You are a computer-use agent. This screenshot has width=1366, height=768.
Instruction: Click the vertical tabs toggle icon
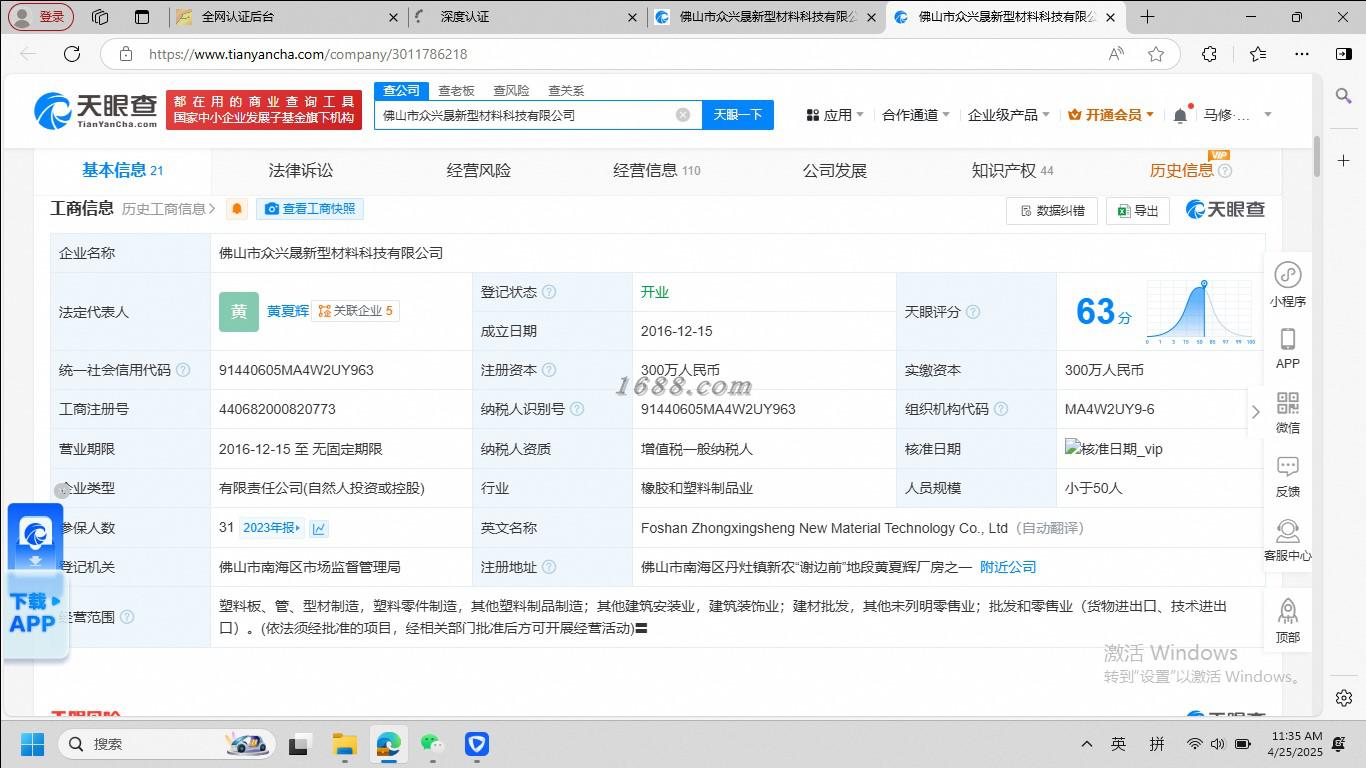click(x=142, y=17)
